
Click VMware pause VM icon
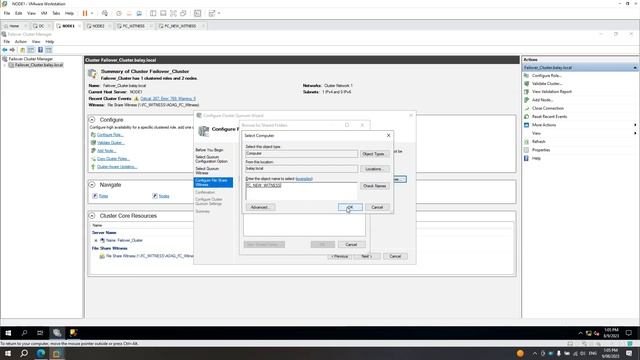click(x=85, y=13)
